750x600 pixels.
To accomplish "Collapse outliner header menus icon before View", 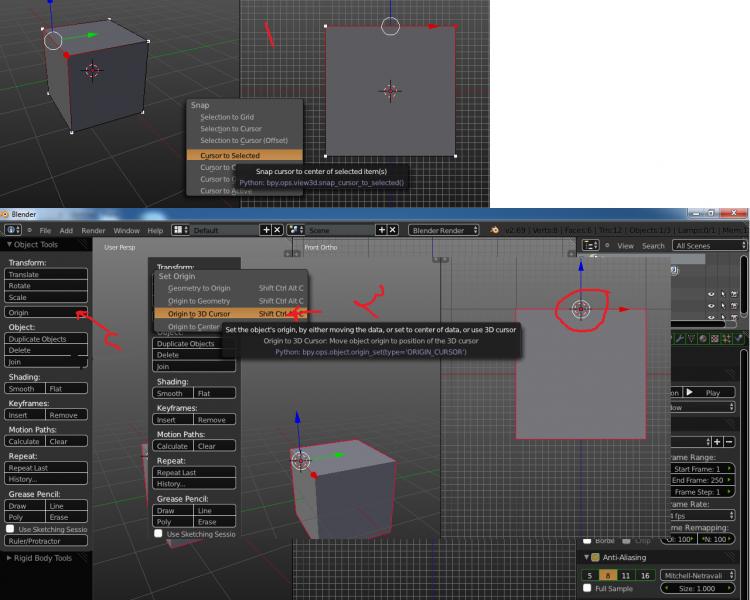I will coord(607,245).
